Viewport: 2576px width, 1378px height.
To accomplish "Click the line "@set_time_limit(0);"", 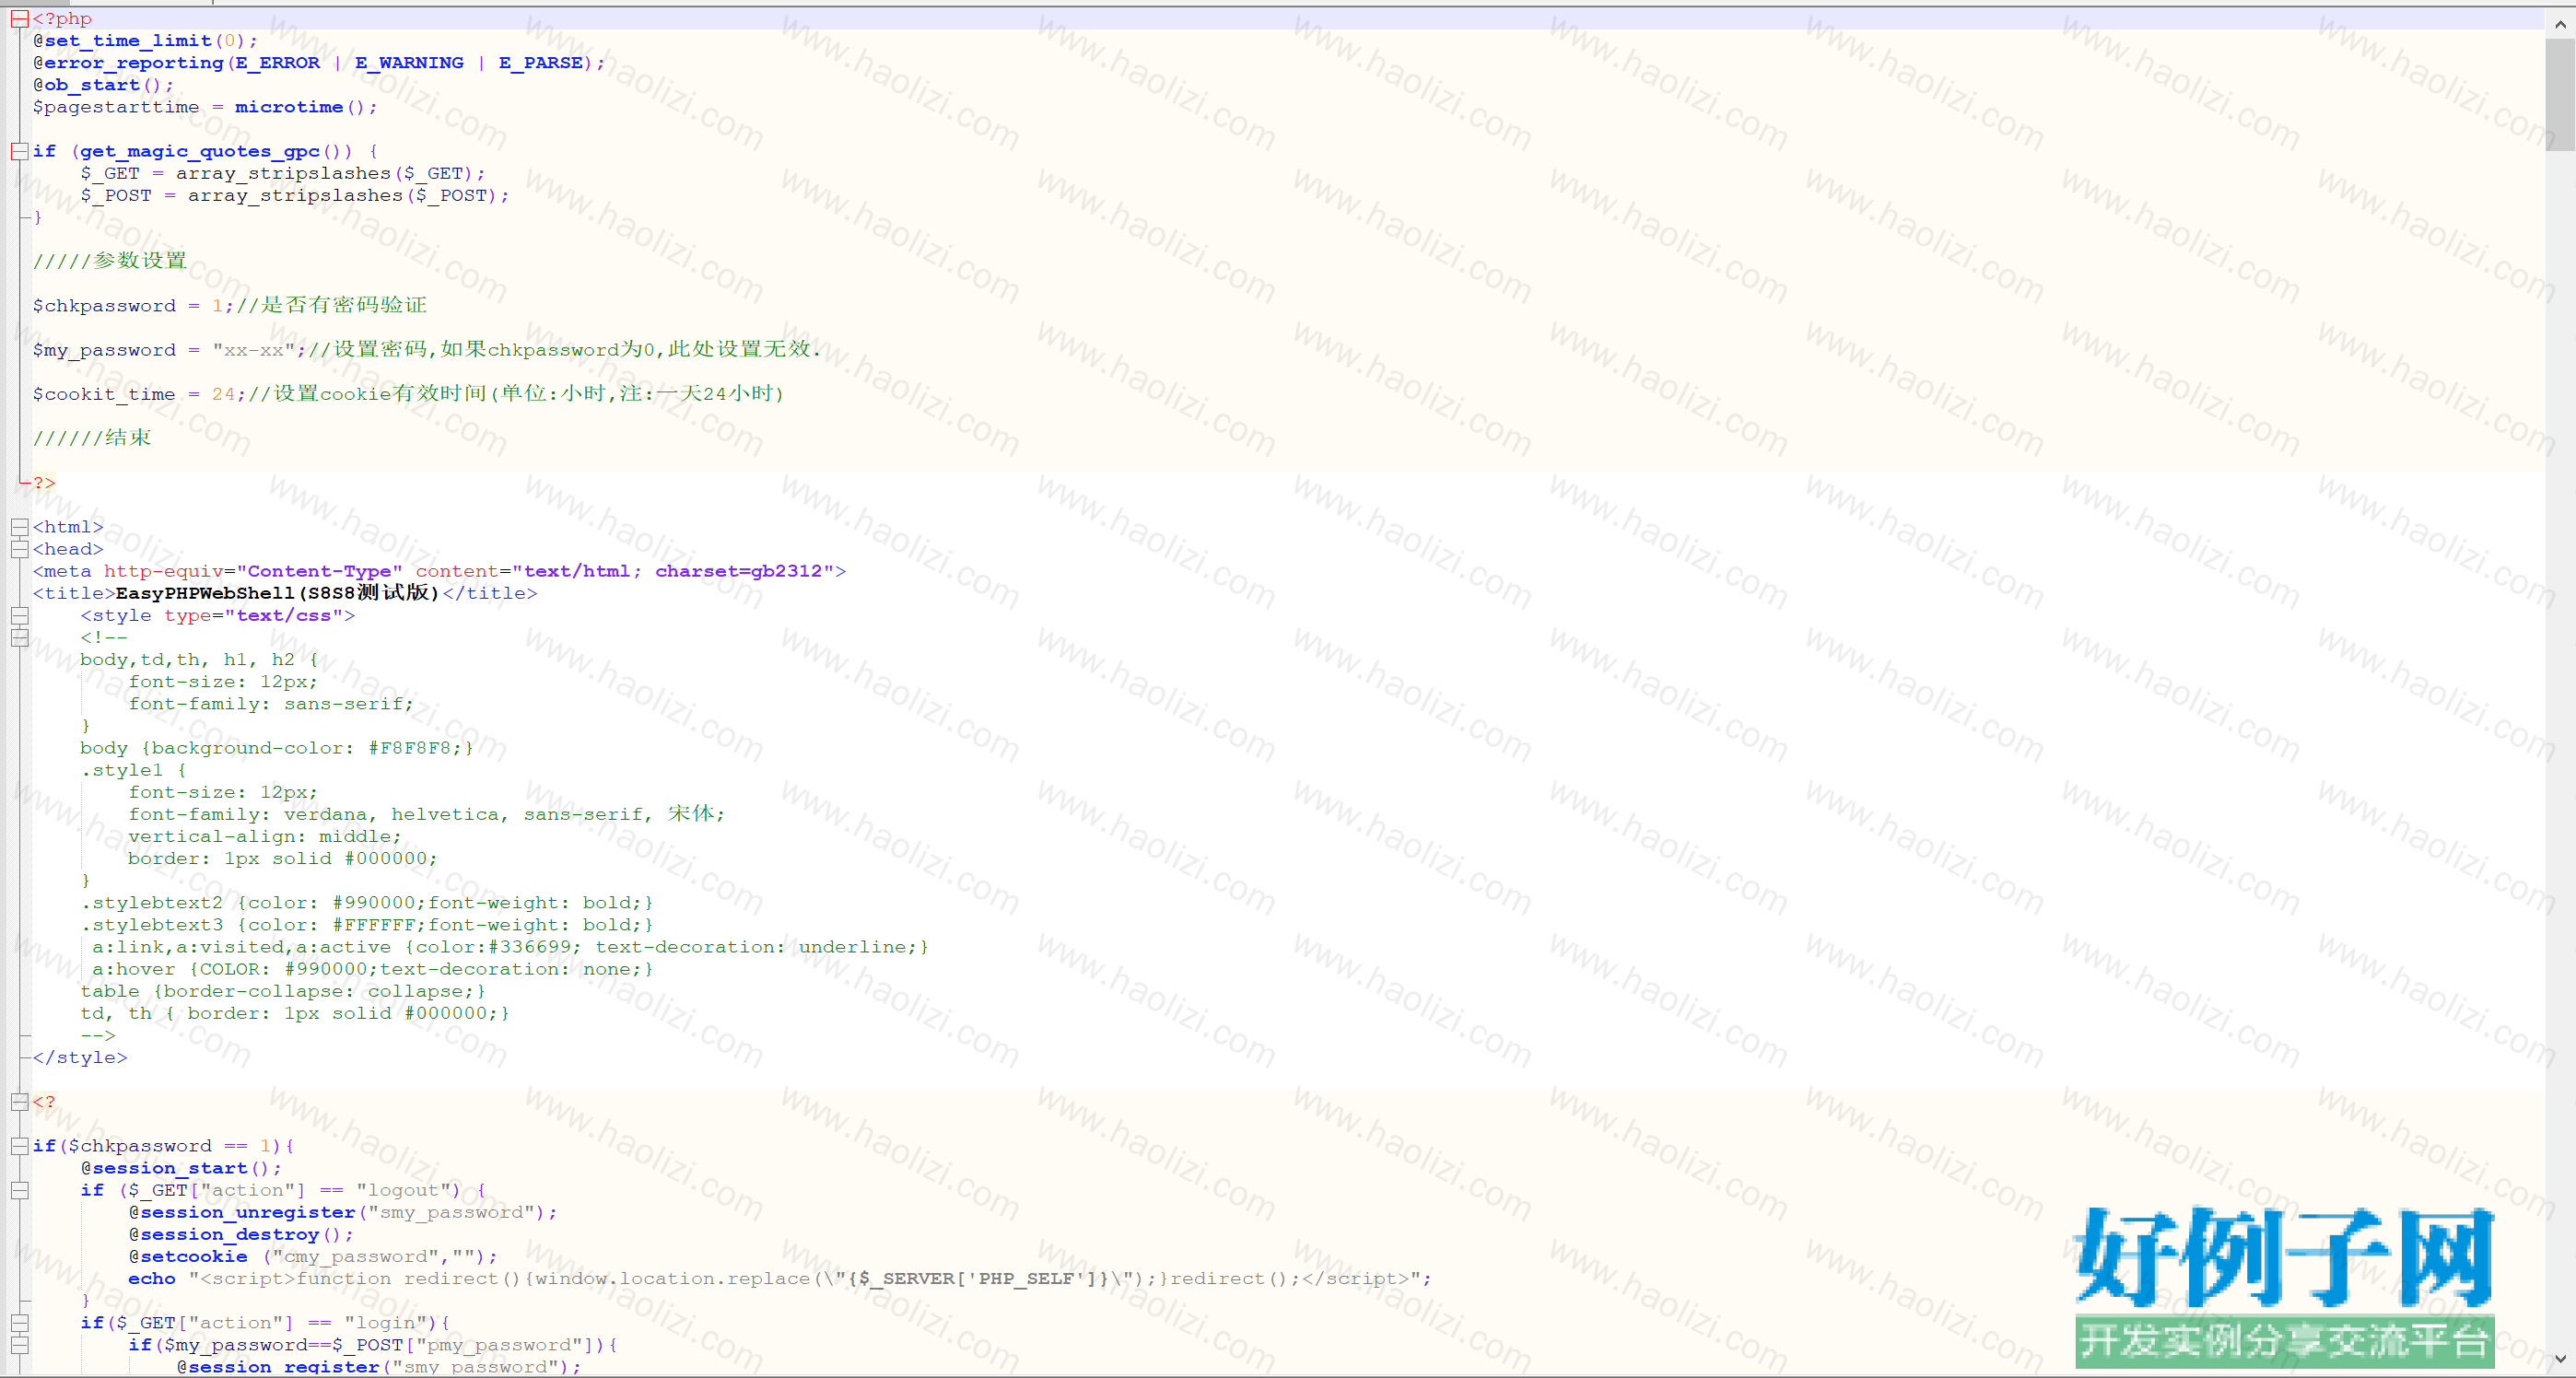I will tap(145, 41).
